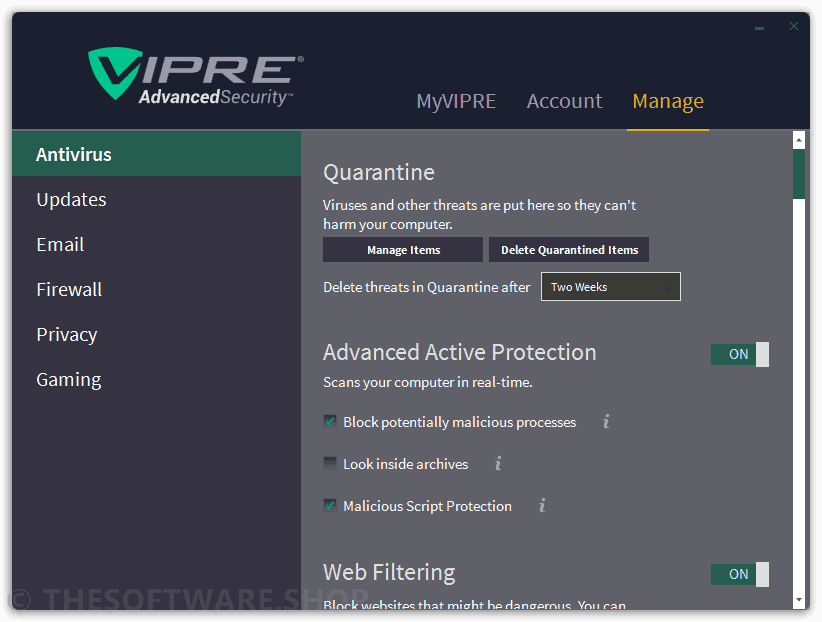Click Delete Quarantined Items button
The image size is (822, 622).
pyautogui.click(x=569, y=250)
